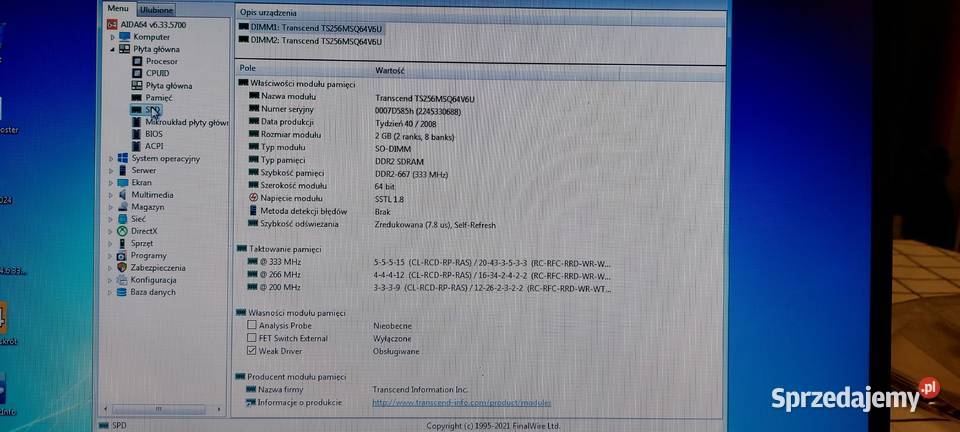This screenshot has height=432, width=960.
Task: Collapse the Płyta główna tree node
Action: (x=113, y=50)
